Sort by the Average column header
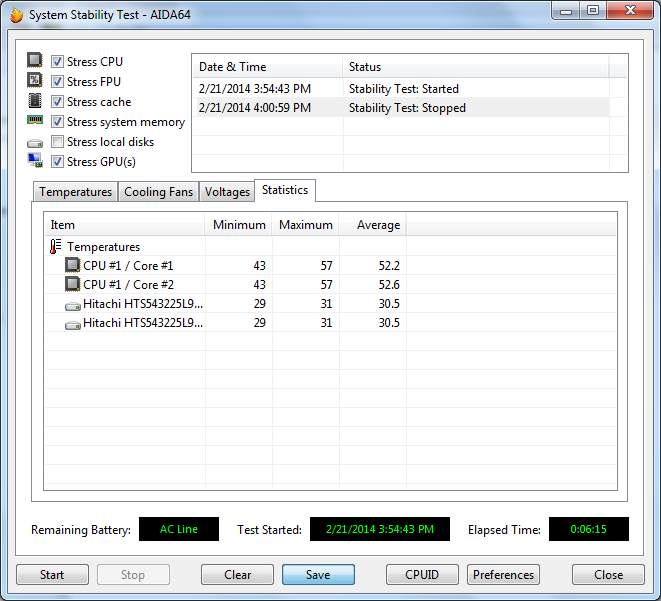Viewport: 661px width, 601px height. coord(373,225)
